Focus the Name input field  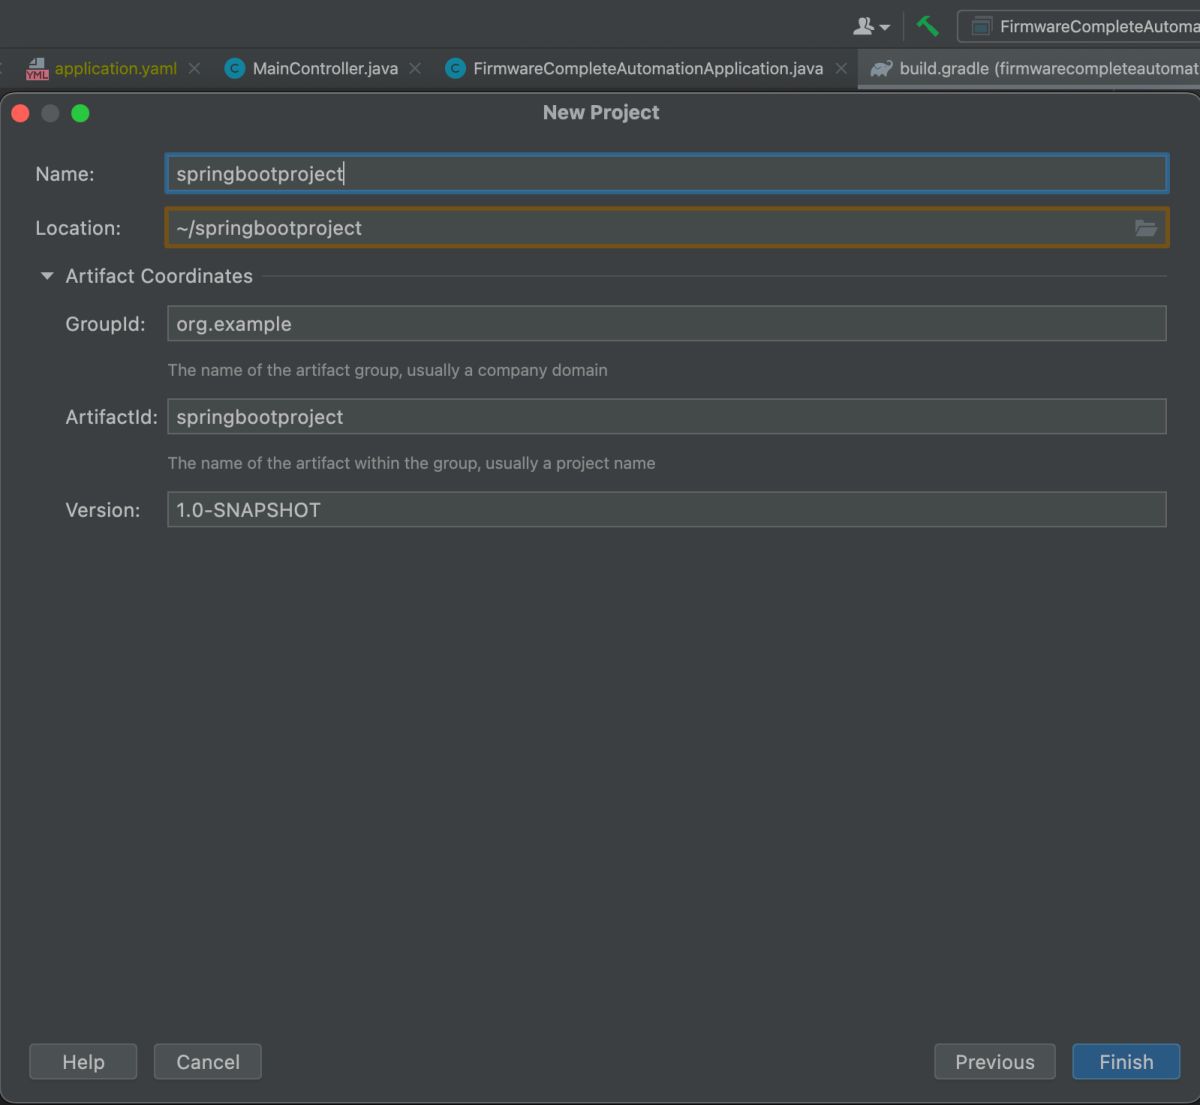tap(666, 173)
